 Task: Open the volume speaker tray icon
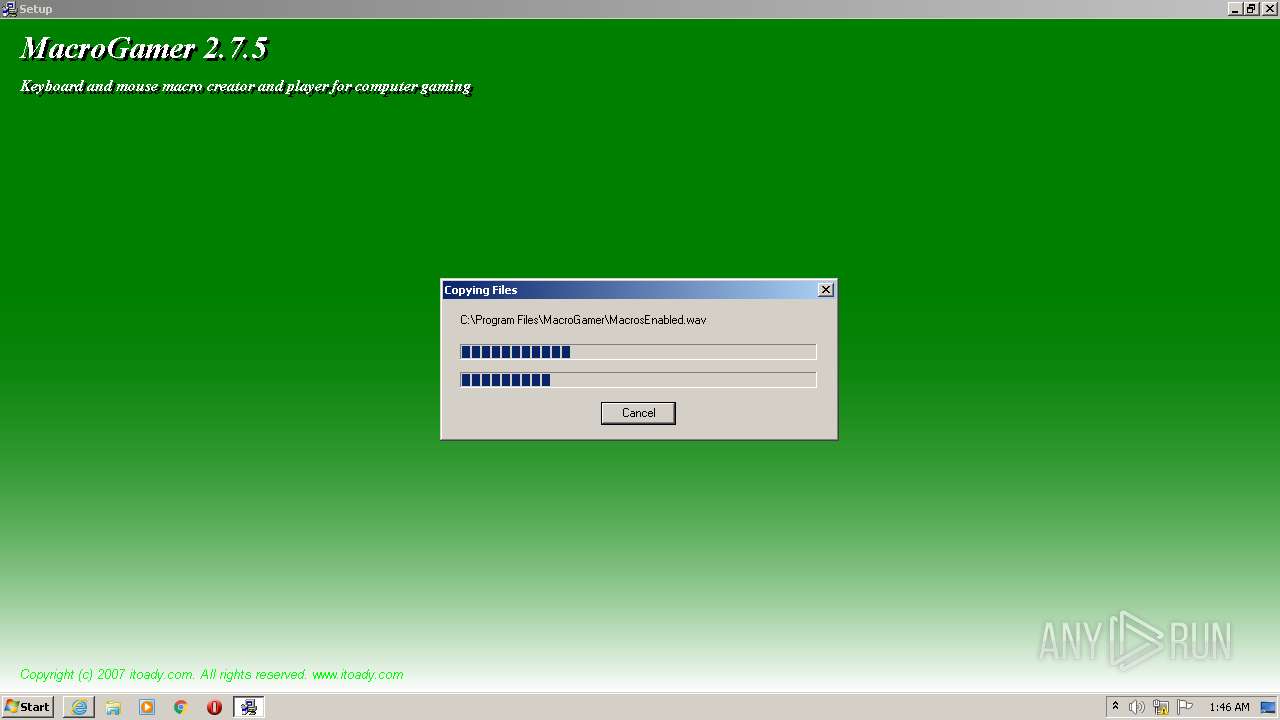(1137, 707)
